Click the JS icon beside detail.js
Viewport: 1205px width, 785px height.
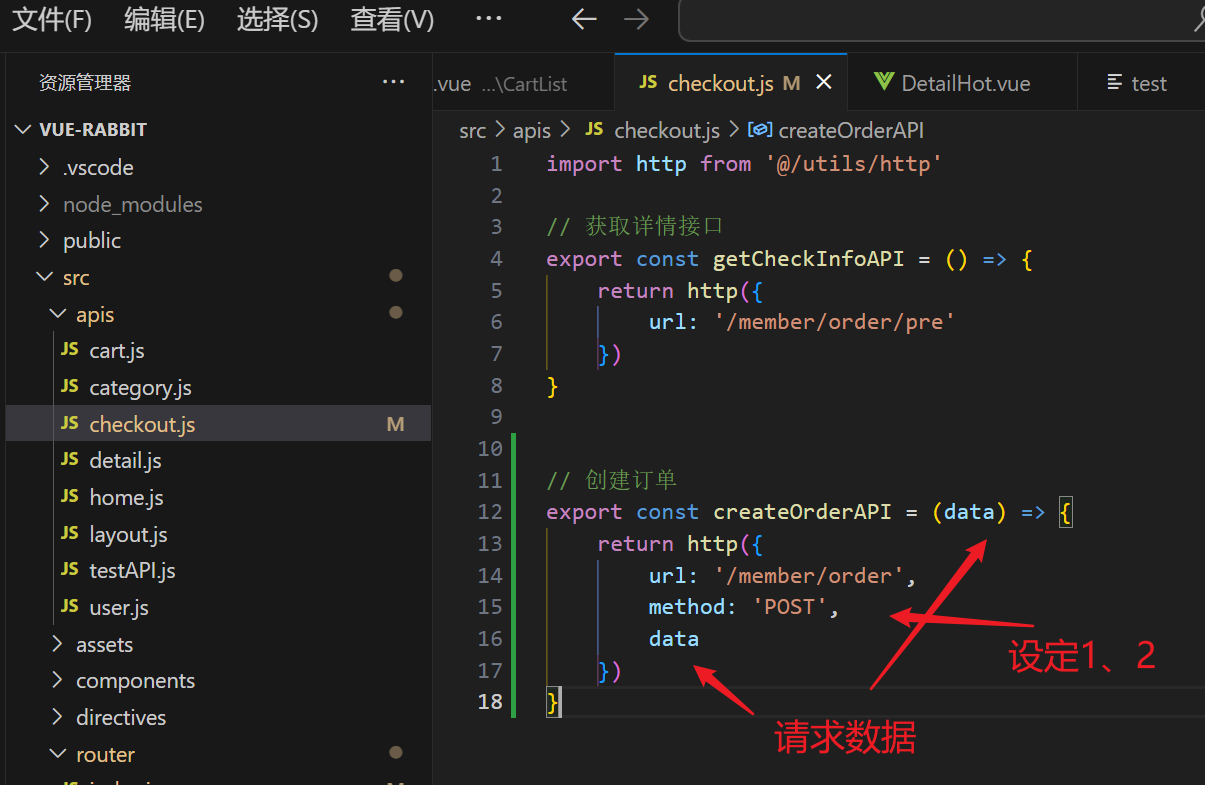[x=69, y=460]
